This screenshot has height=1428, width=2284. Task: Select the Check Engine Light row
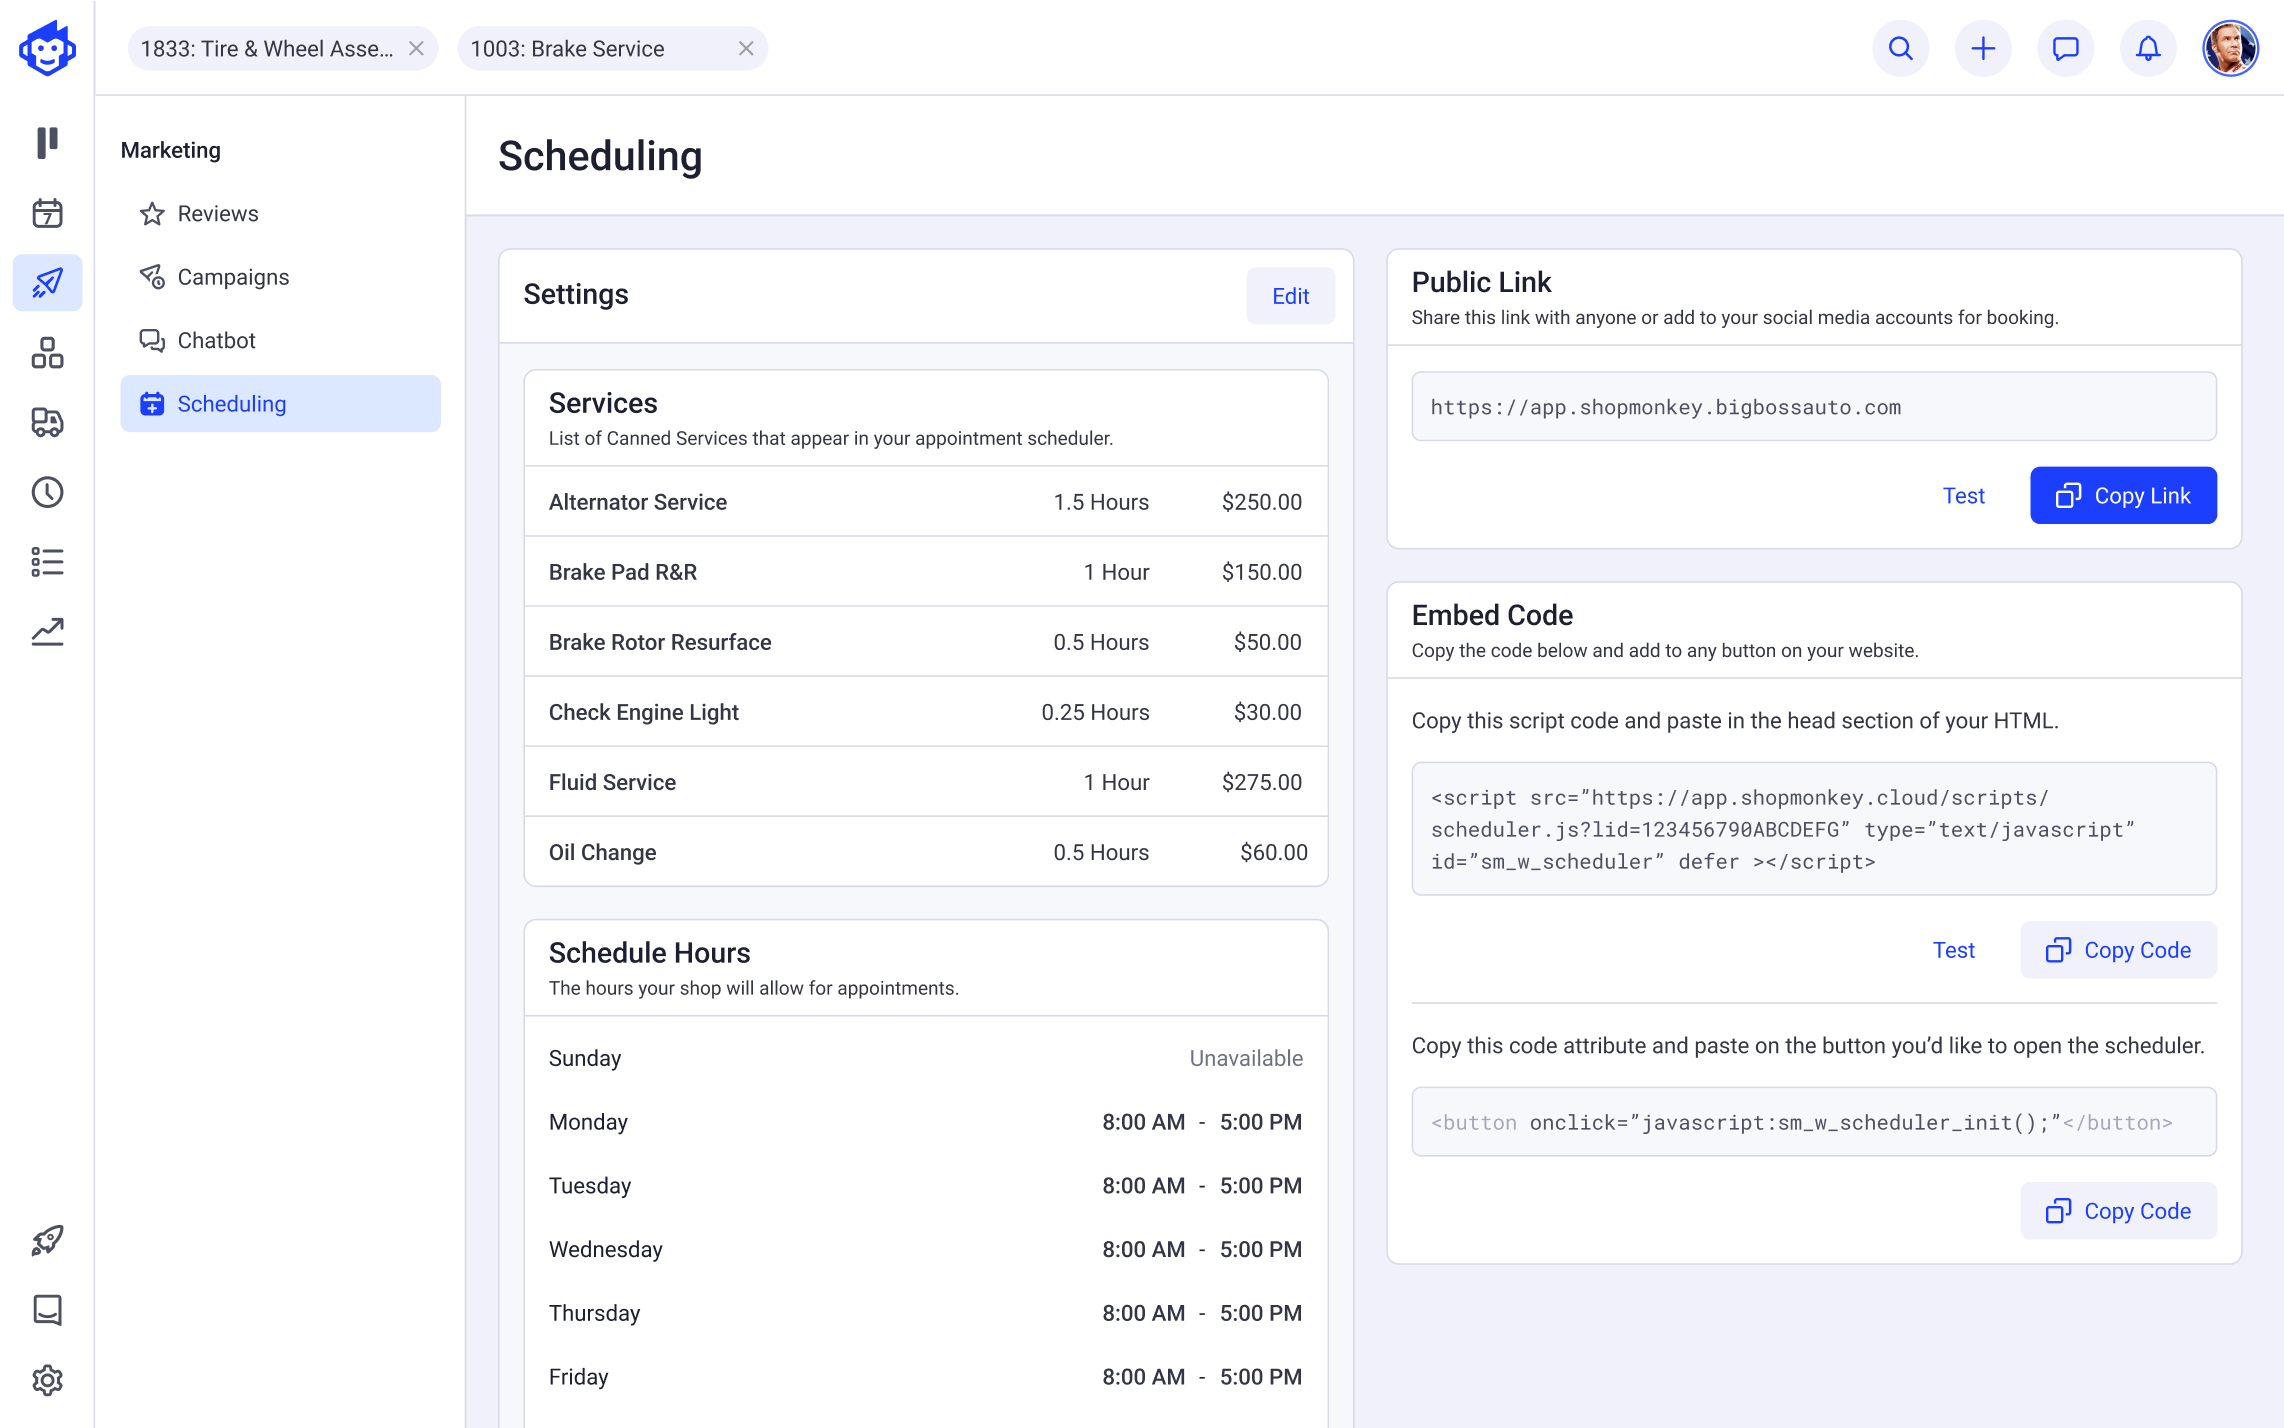pyautogui.click(x=926, y=712)
